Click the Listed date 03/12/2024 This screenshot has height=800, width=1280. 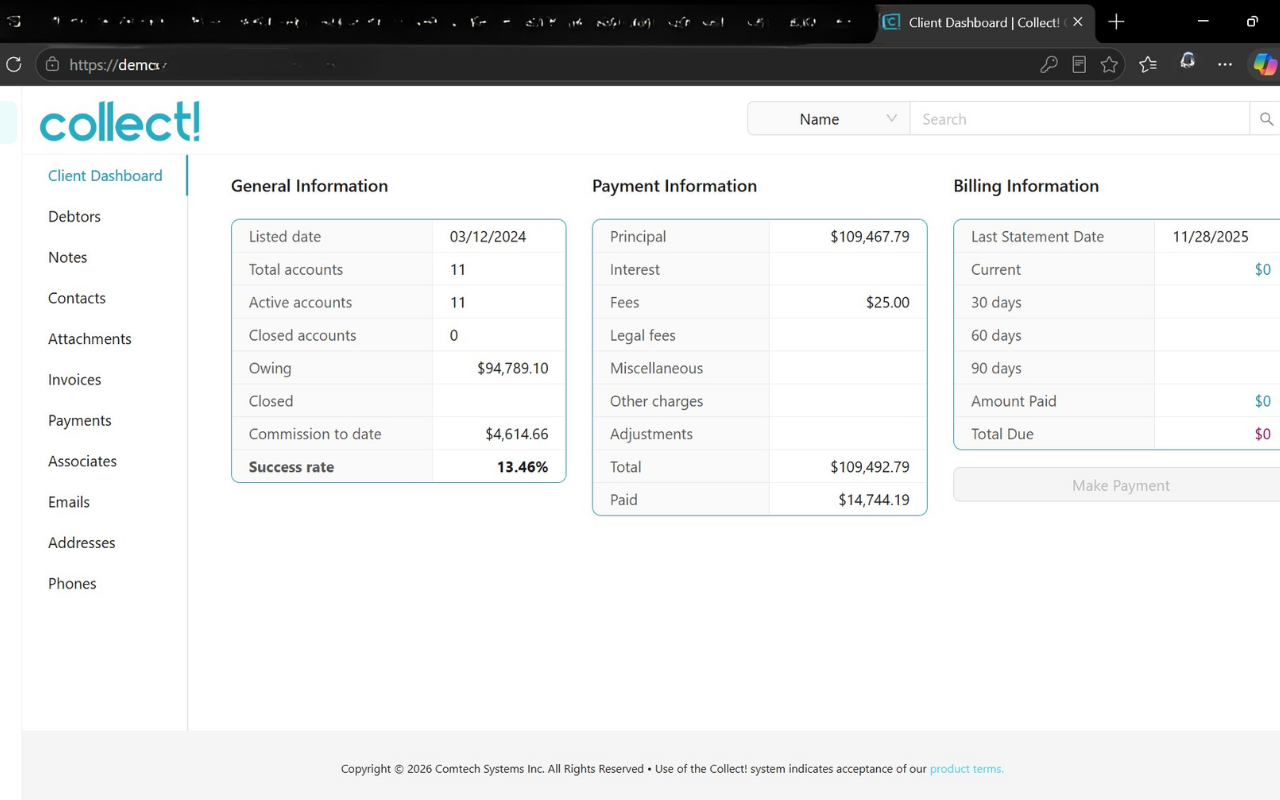tap(488, 237)
